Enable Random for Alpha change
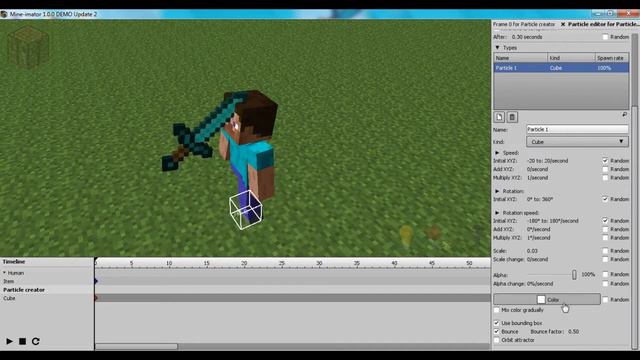Screen dimensions: 640x360 coord(605,284)
